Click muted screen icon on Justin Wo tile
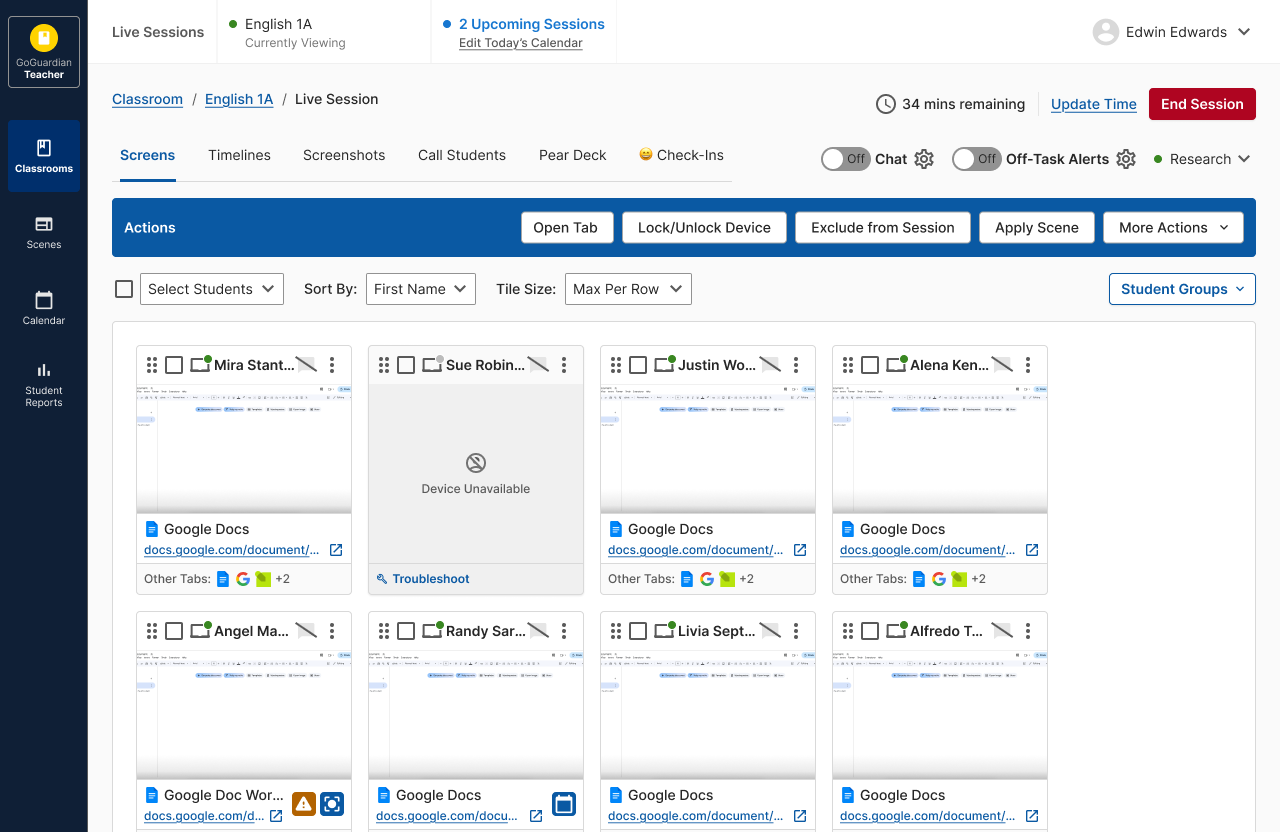The width and height of the screenshot is (1280, 832). click(770, 365)
